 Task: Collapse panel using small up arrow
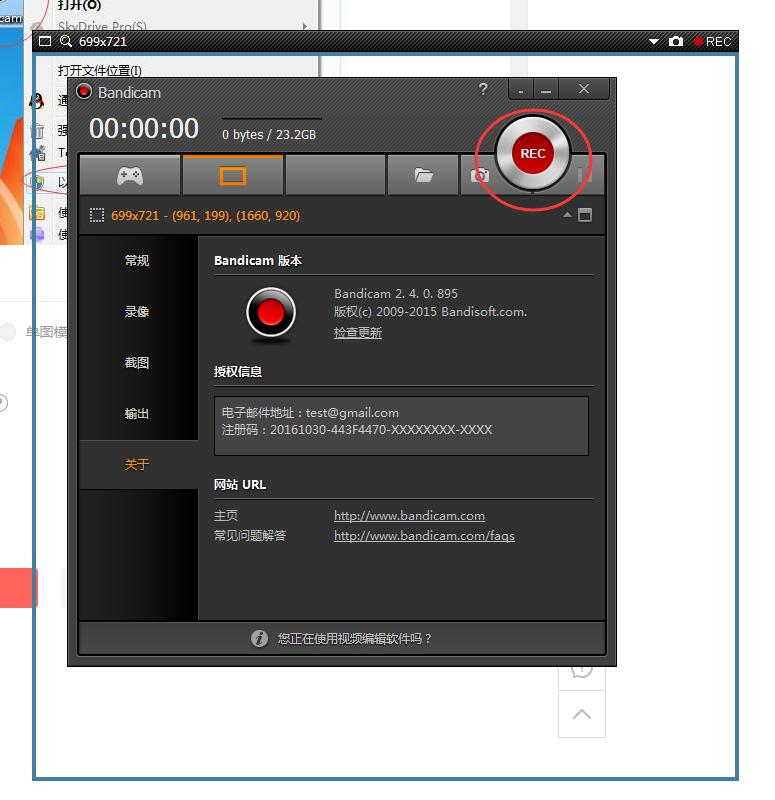coord(567,215)
